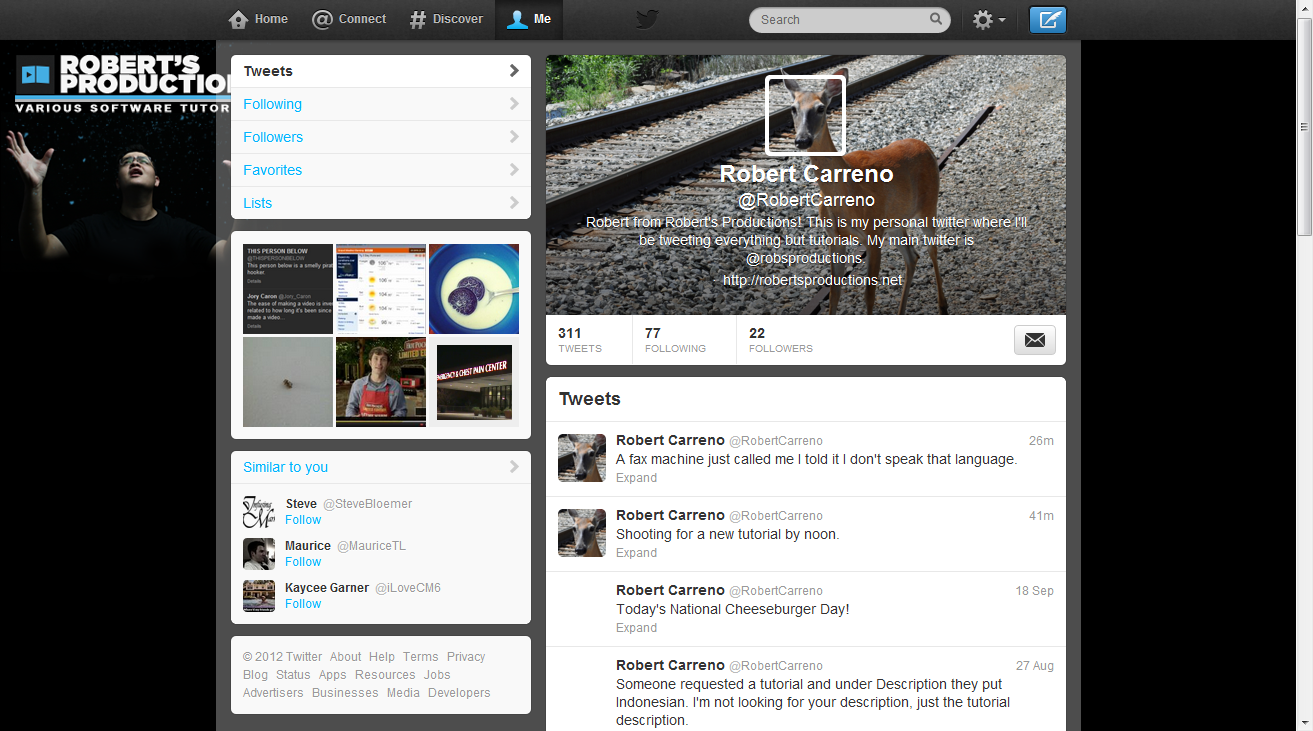Image resolution: width=1313 pixels, height=731 pixels.
Task: Click chevron on Following row
Action: [514, 104]
